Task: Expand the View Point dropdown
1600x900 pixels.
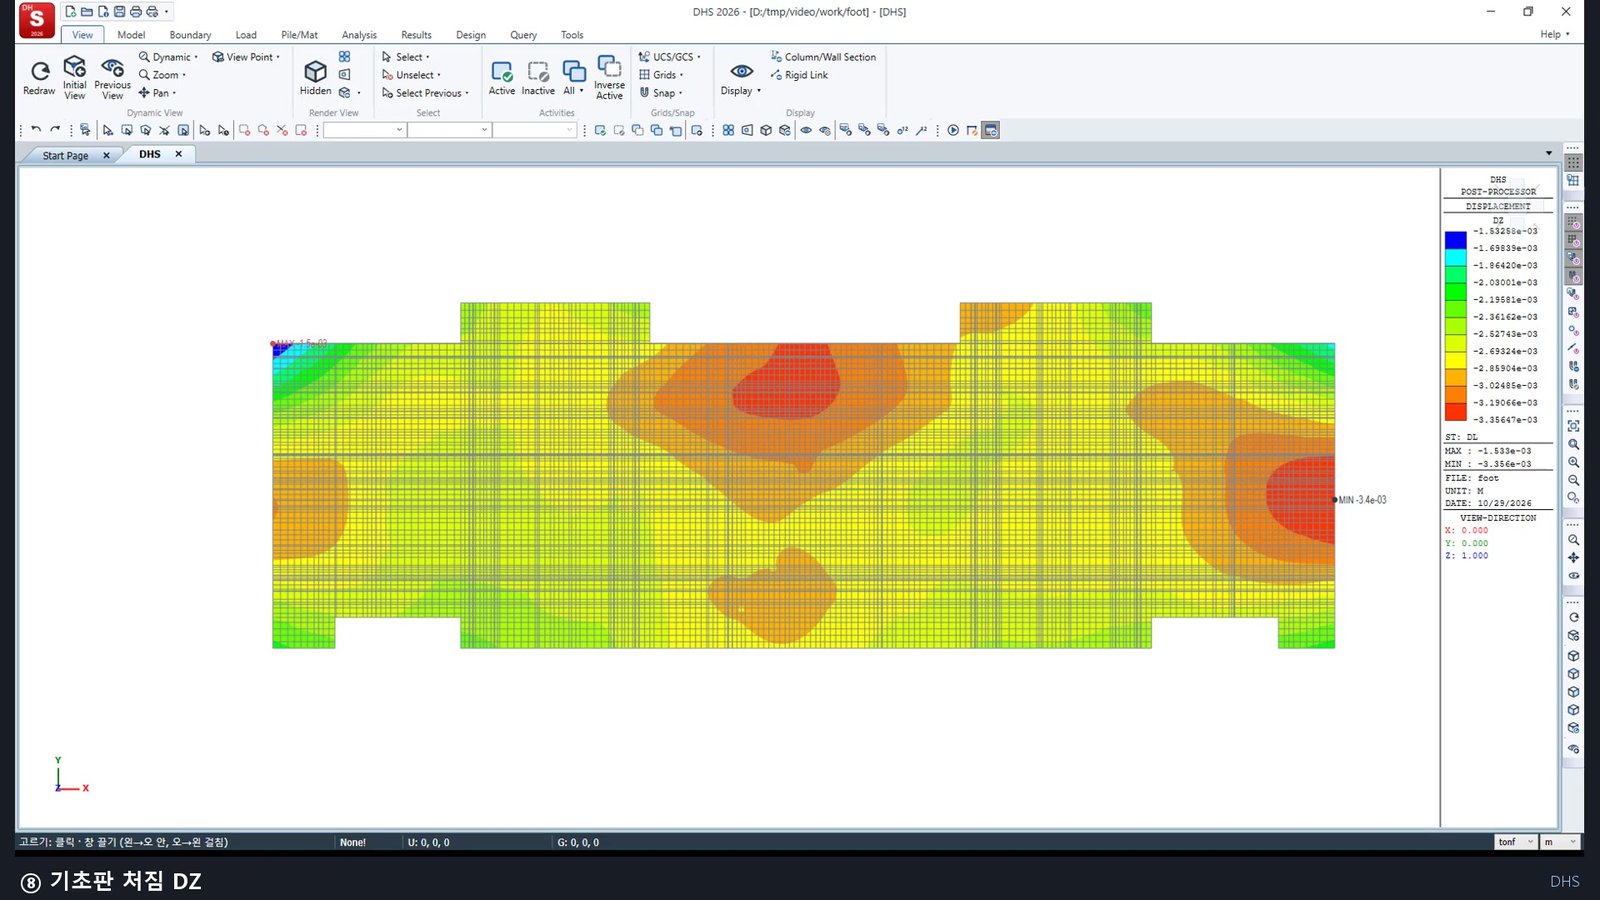Action: 246,57
